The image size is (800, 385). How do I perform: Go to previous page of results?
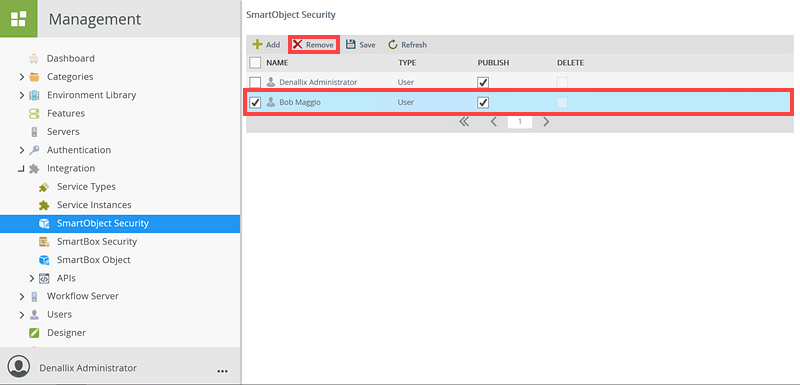tap(493, 122)
